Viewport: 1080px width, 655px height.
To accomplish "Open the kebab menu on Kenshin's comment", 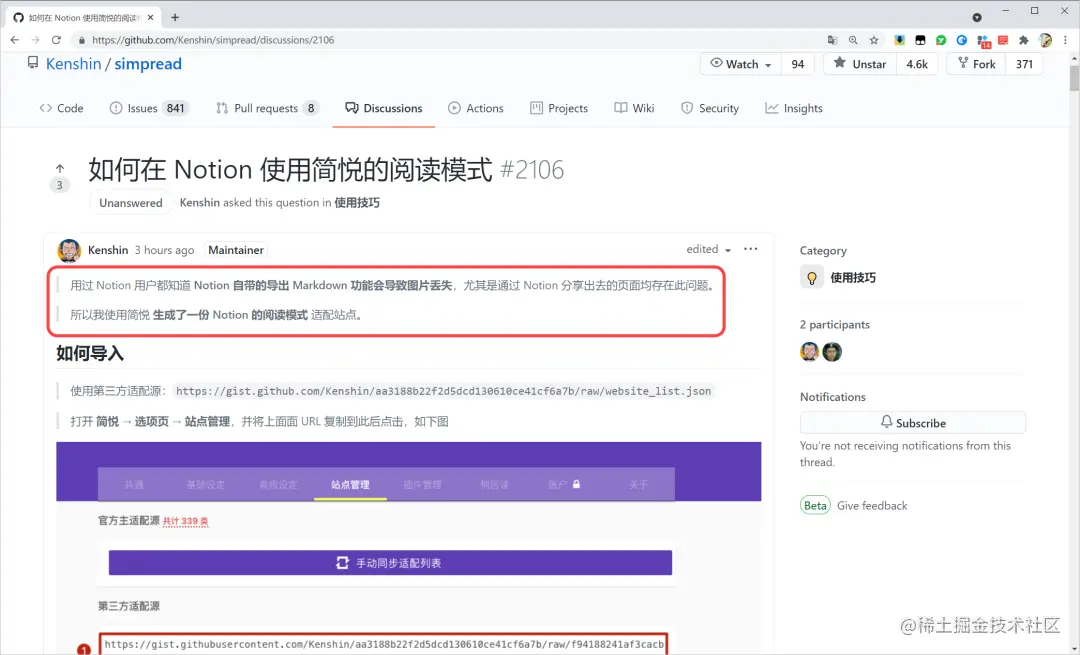I will click(x=751, y=249).
